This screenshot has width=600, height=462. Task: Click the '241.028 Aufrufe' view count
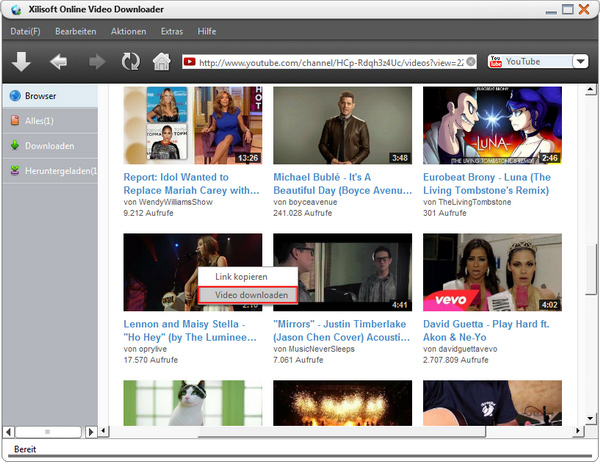[x=303, y=213]
